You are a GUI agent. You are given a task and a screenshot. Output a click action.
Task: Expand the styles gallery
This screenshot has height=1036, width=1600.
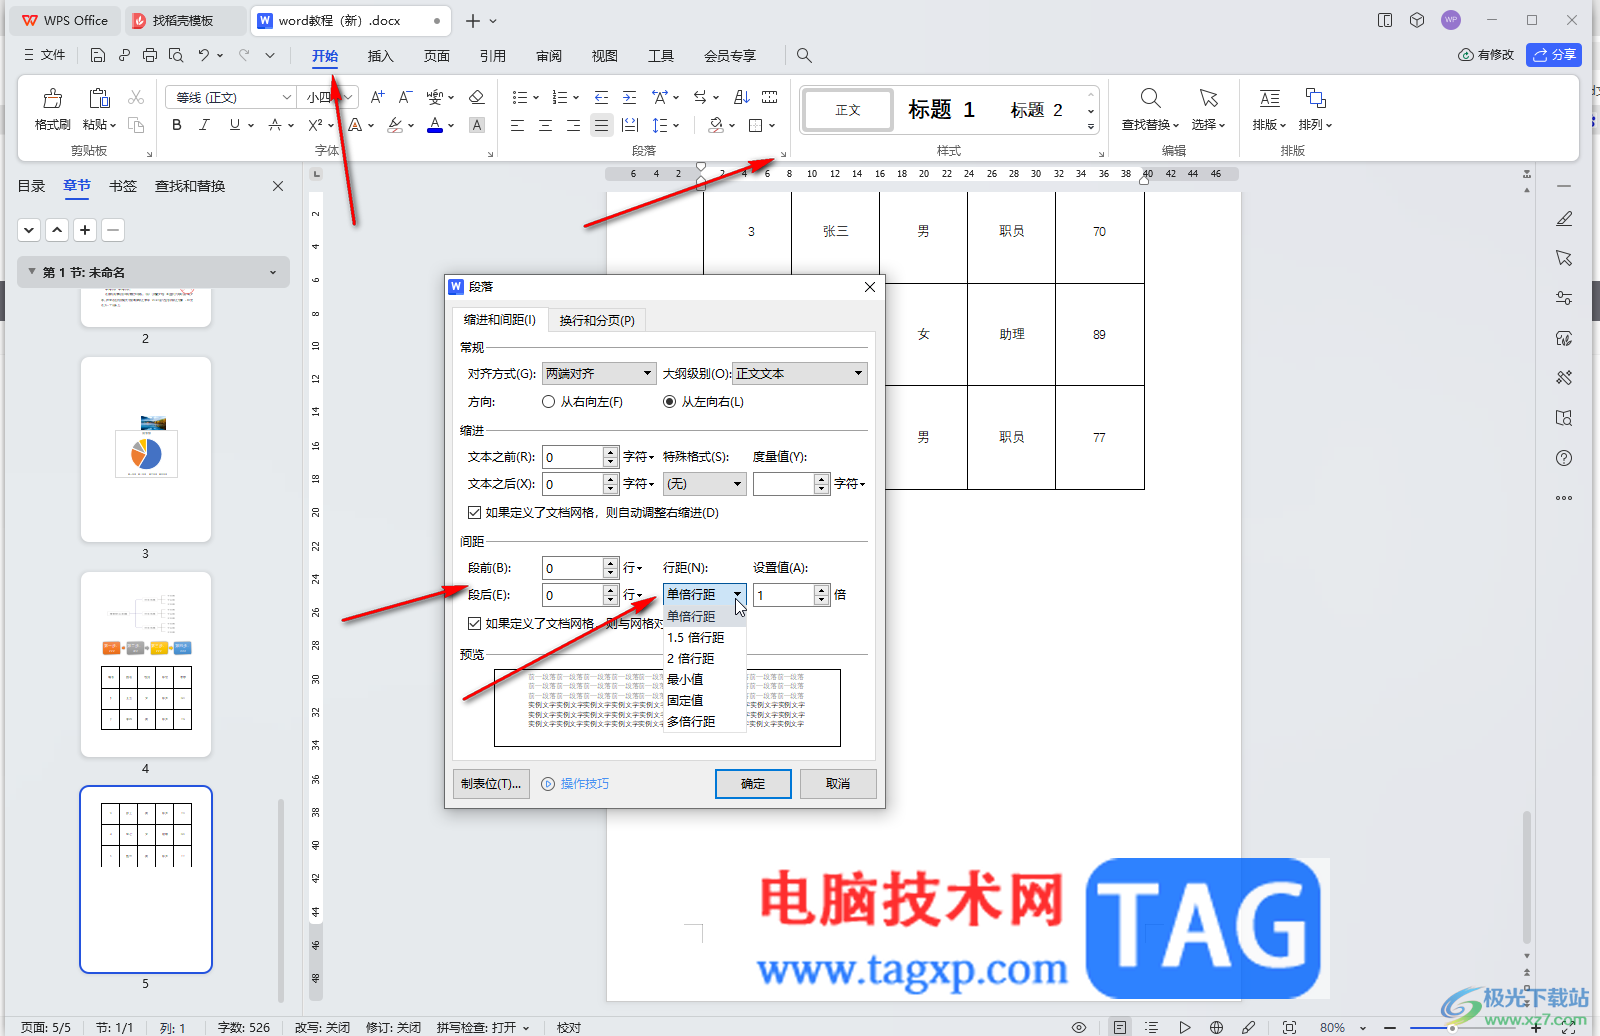(1091, 126)
